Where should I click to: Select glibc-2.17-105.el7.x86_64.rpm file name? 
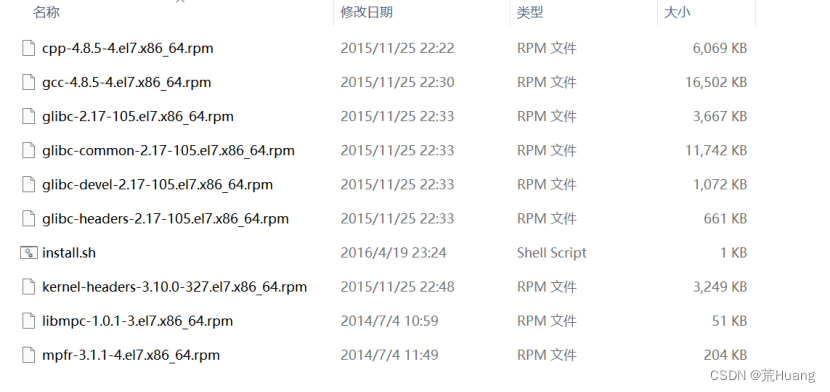pos(138,116)
